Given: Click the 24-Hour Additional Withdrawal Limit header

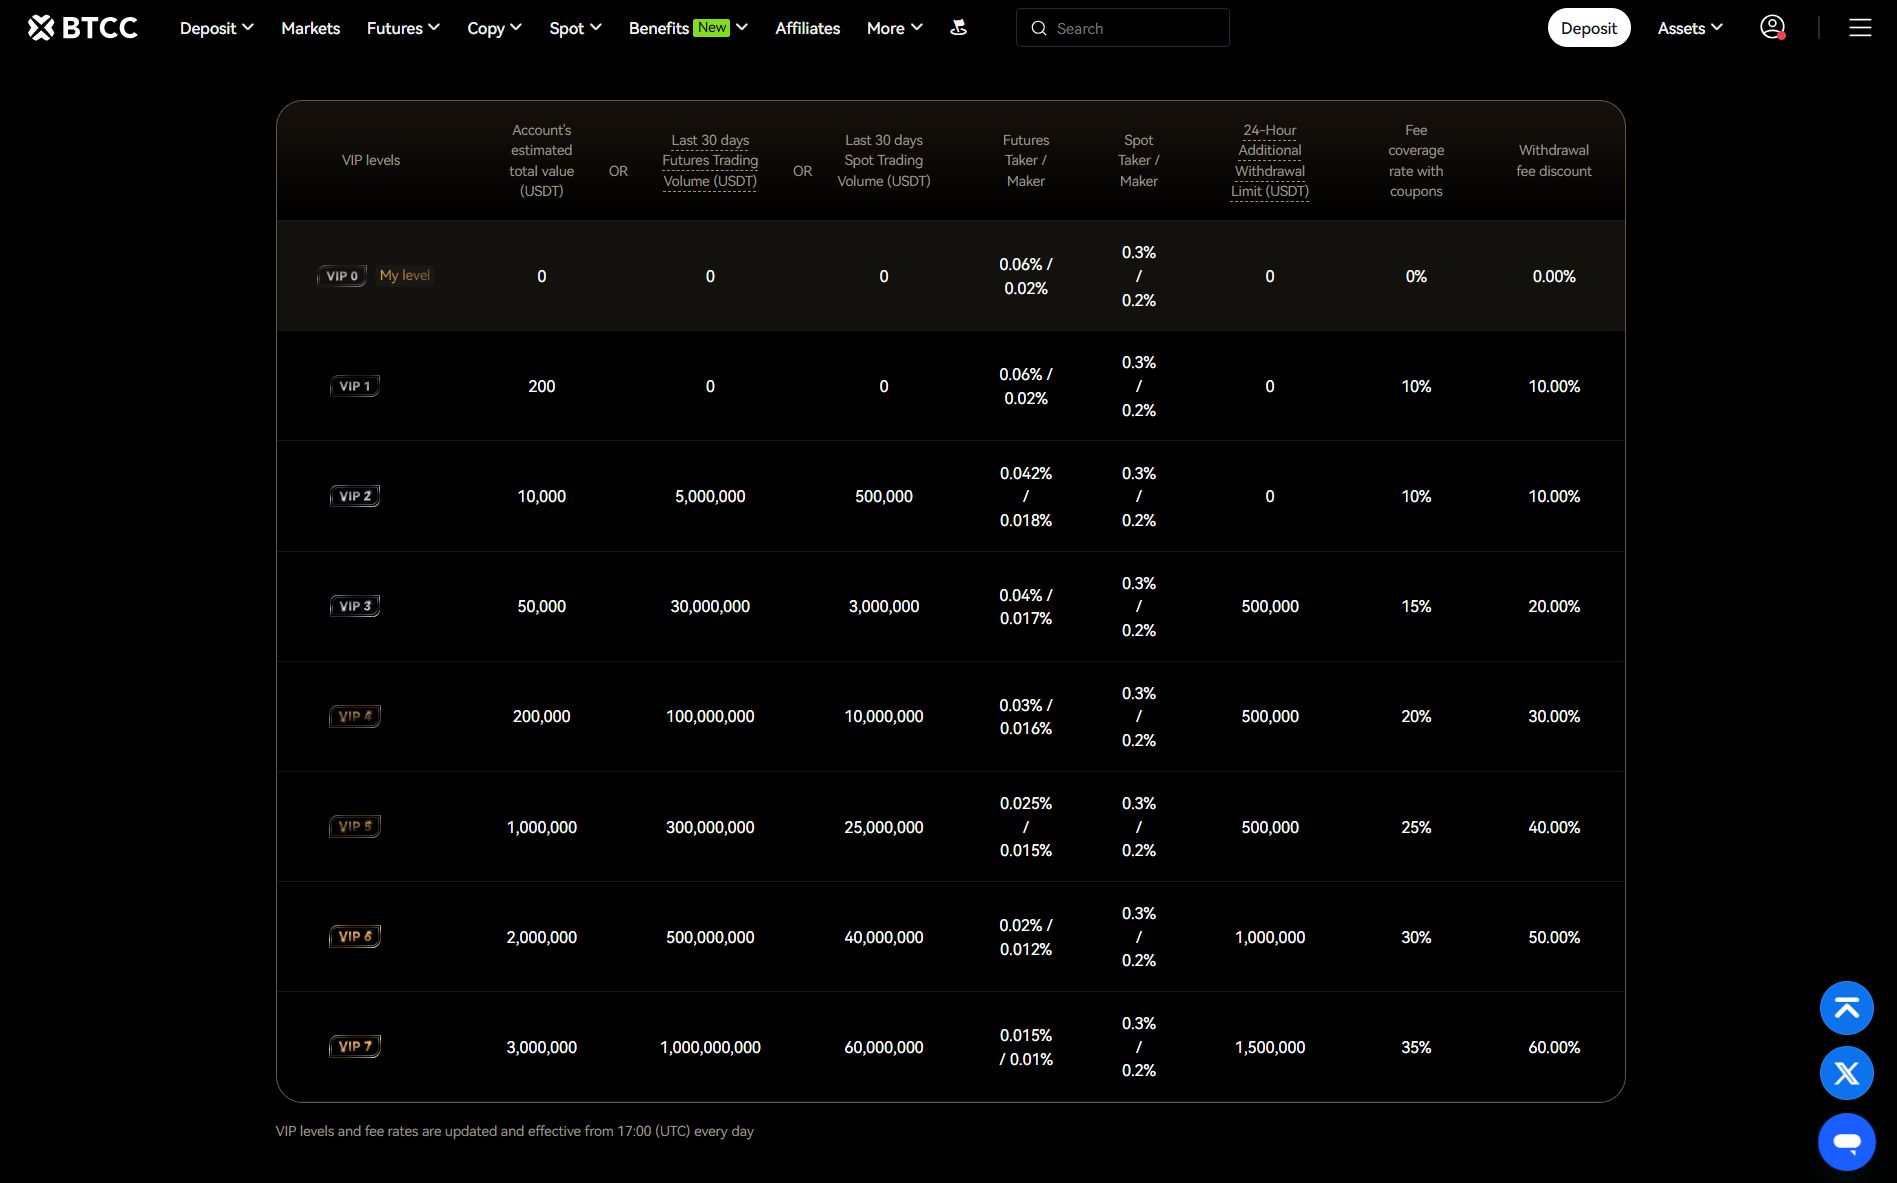Looking at the screenshot, I should [1270, 160].
